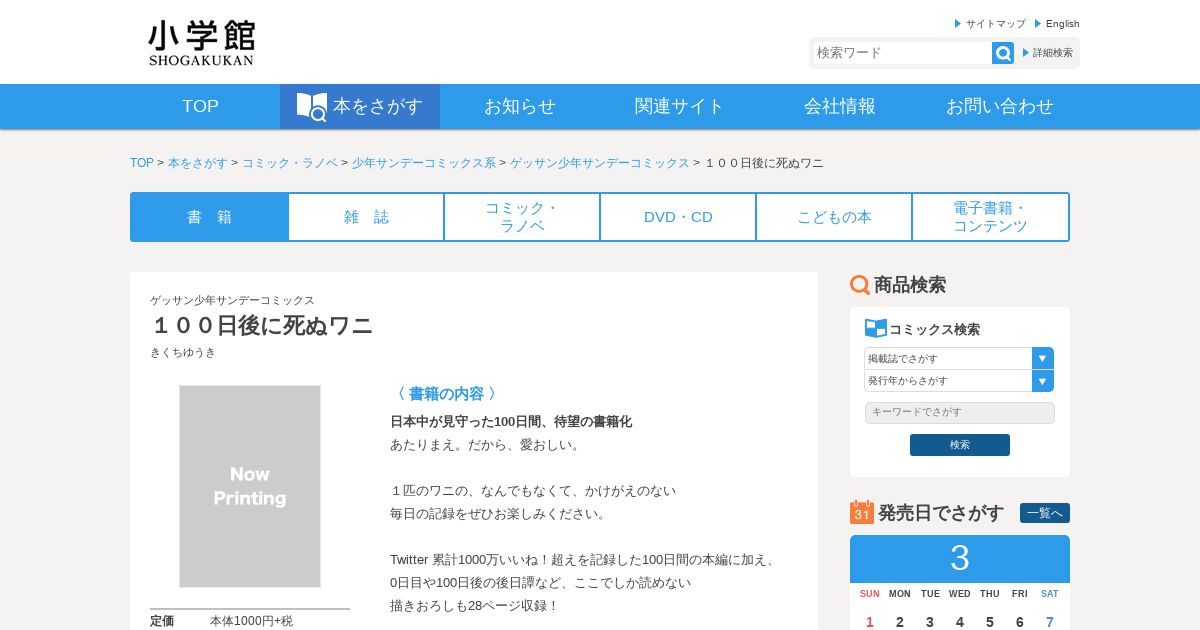1200x630 pixels.
Task: Click the コミックス検索 book icon
Action: (x=876, y=328)
